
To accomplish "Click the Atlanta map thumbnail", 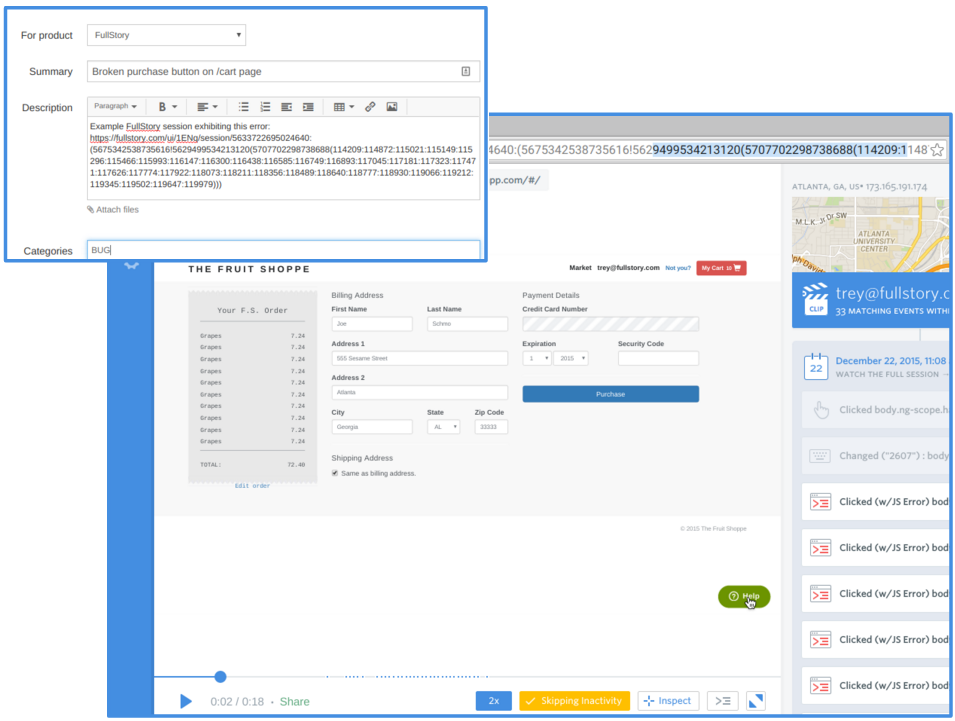I will pyautogui.click(x=870, y=234).
